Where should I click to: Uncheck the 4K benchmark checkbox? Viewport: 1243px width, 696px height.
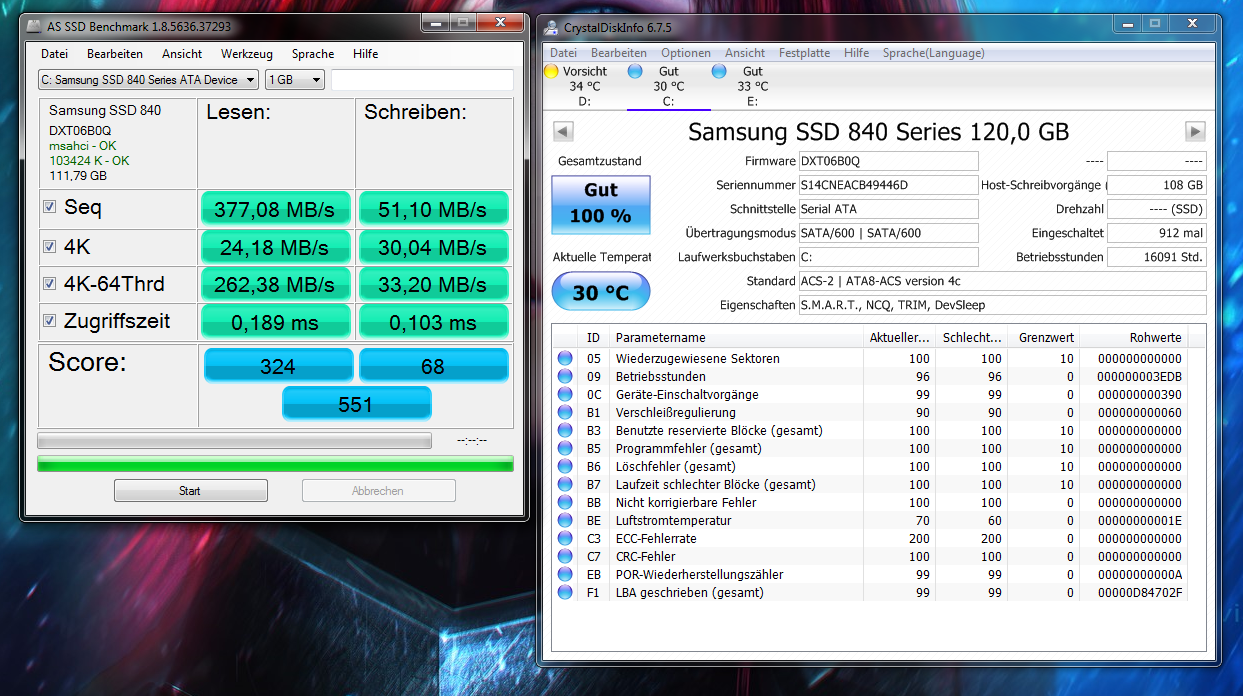[x=49, y=245]
